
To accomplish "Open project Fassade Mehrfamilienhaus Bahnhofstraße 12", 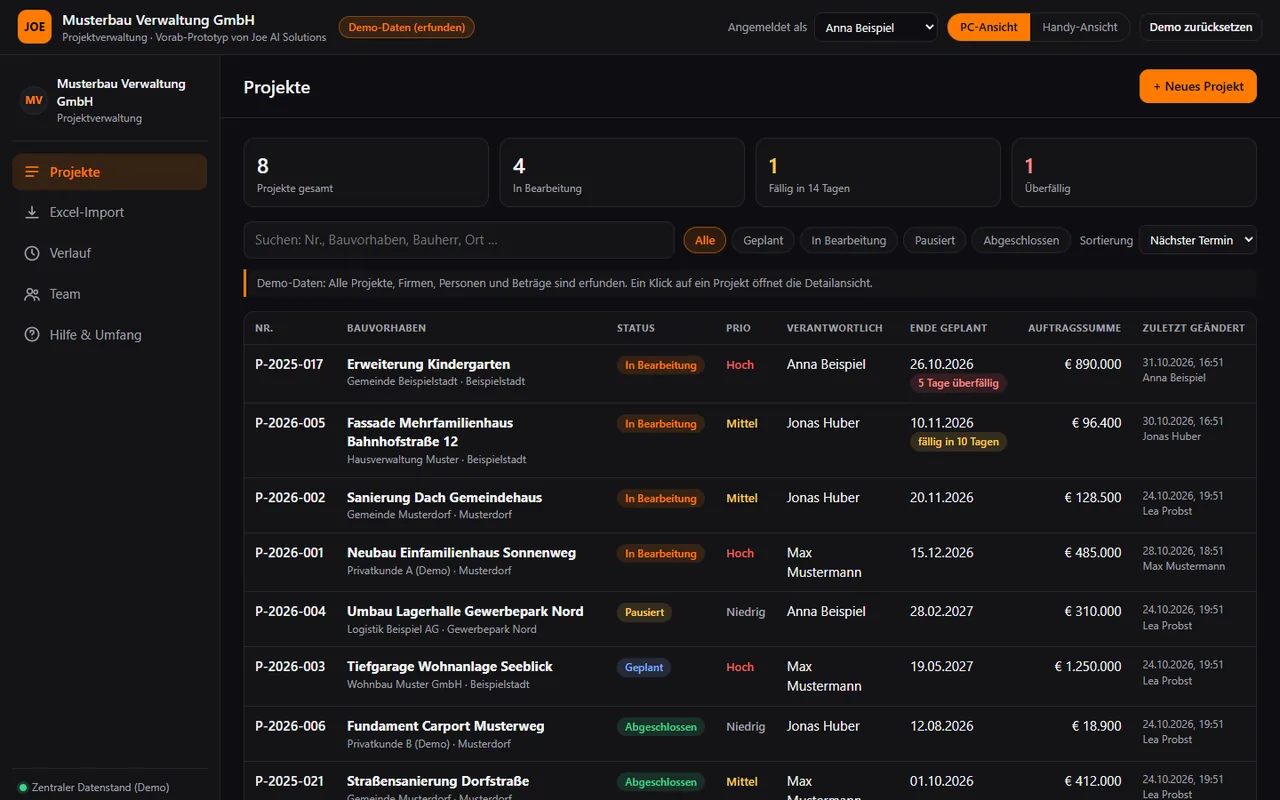I will point(750,441).
